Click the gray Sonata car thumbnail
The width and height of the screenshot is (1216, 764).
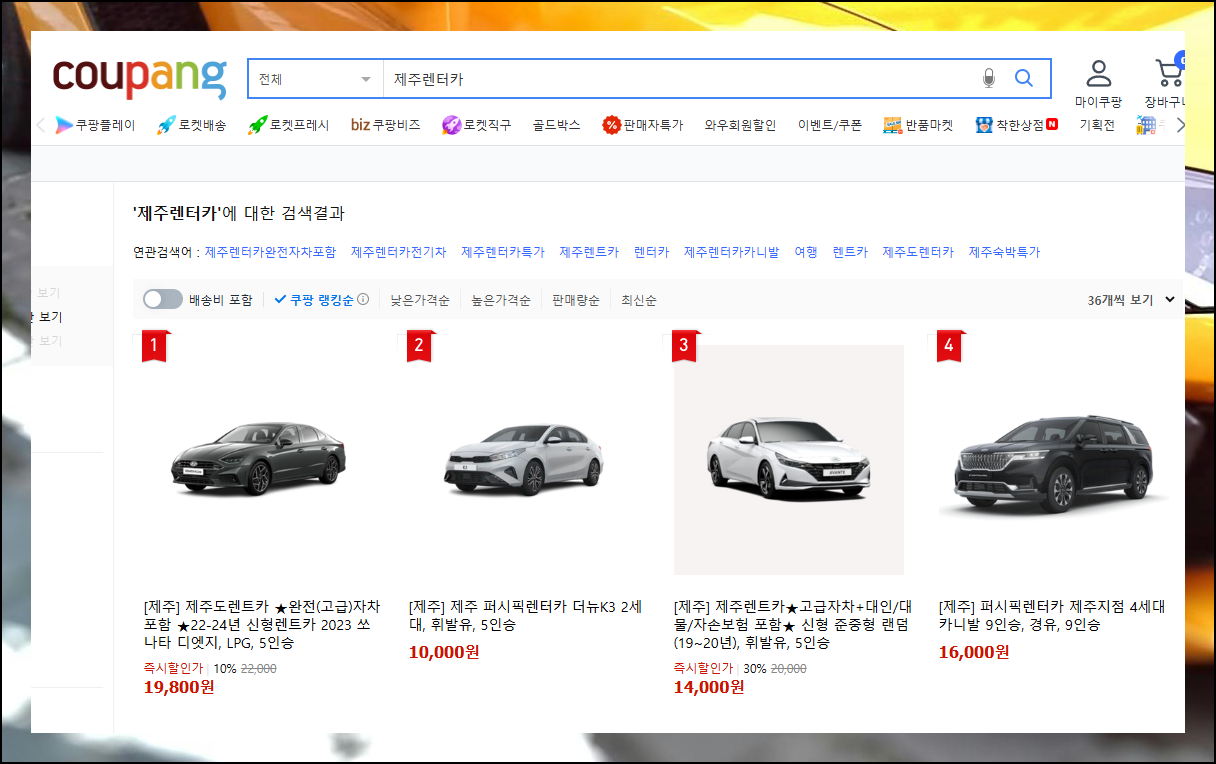pos(258,460)
